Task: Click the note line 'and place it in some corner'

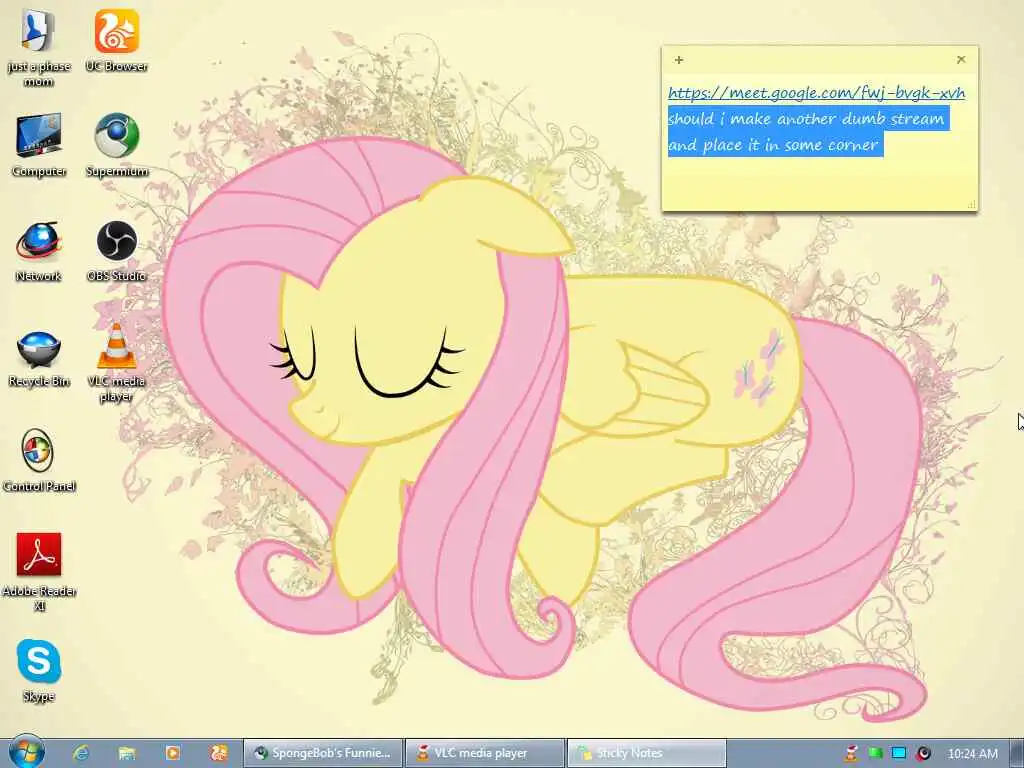Action: point(773,145)
